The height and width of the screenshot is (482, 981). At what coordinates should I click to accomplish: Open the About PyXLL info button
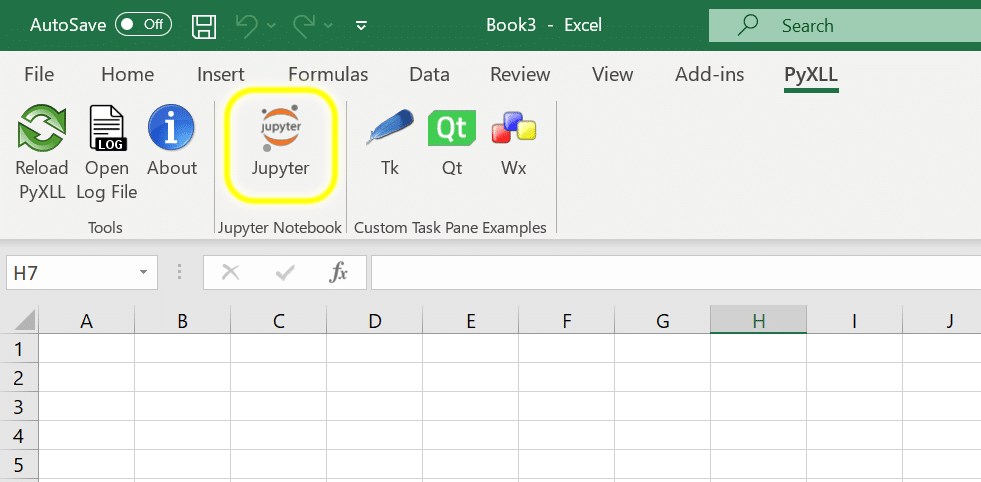click(x=171, y=130)
